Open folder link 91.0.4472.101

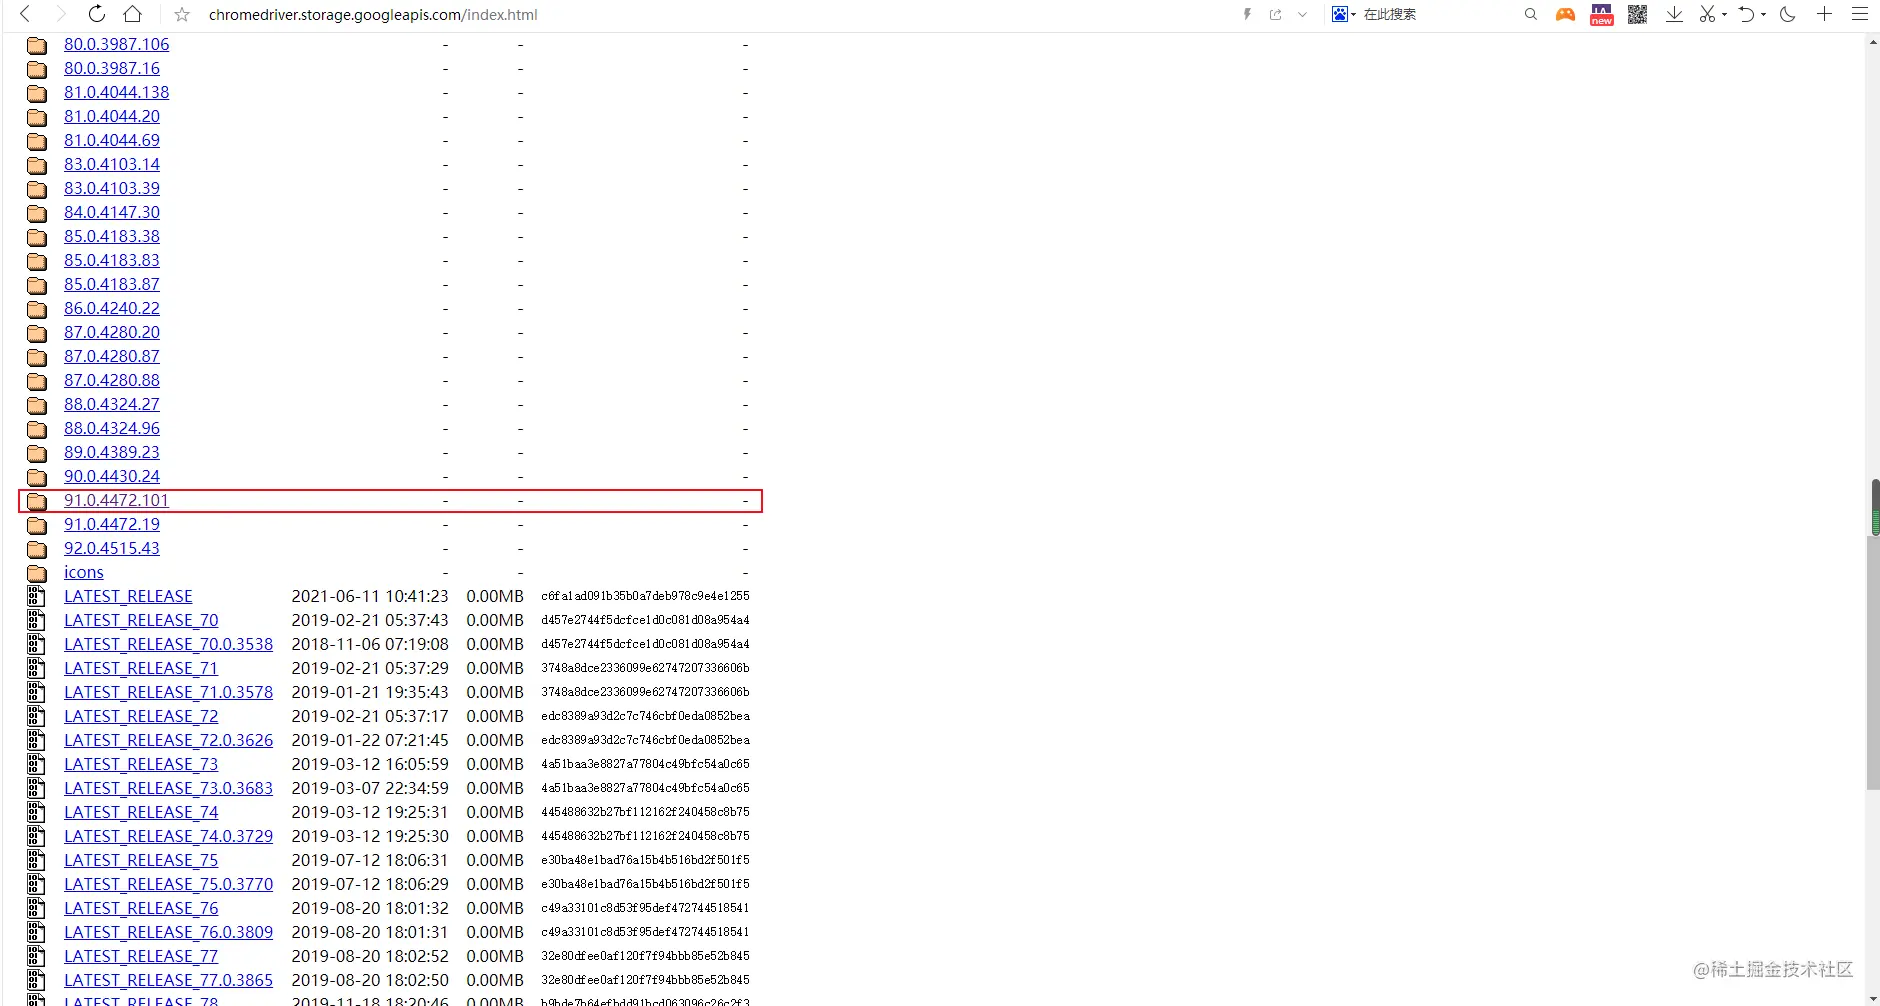point(116,500)
